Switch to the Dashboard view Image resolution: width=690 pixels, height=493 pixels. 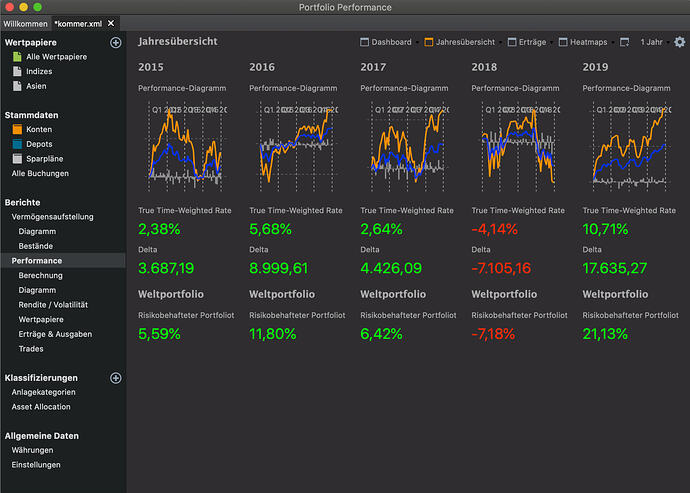(385, 43)
